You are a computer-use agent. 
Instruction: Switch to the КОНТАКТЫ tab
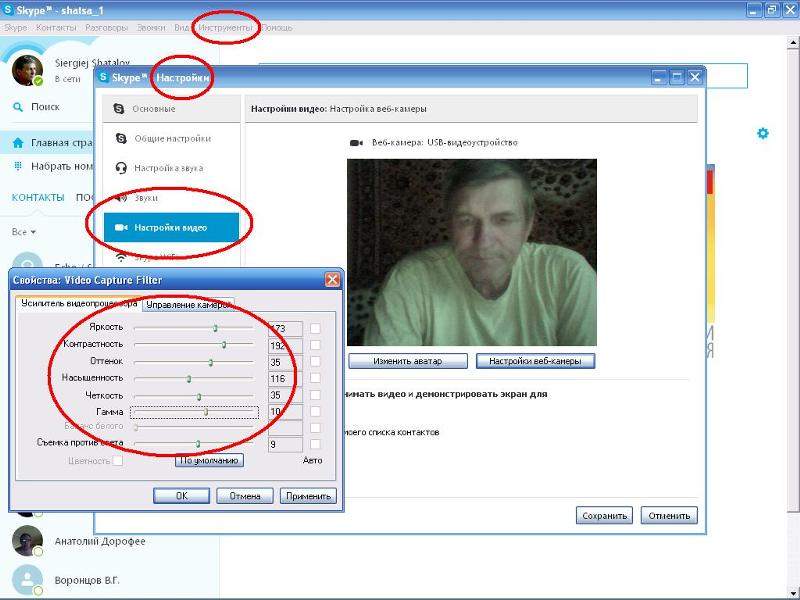point(38,197)
